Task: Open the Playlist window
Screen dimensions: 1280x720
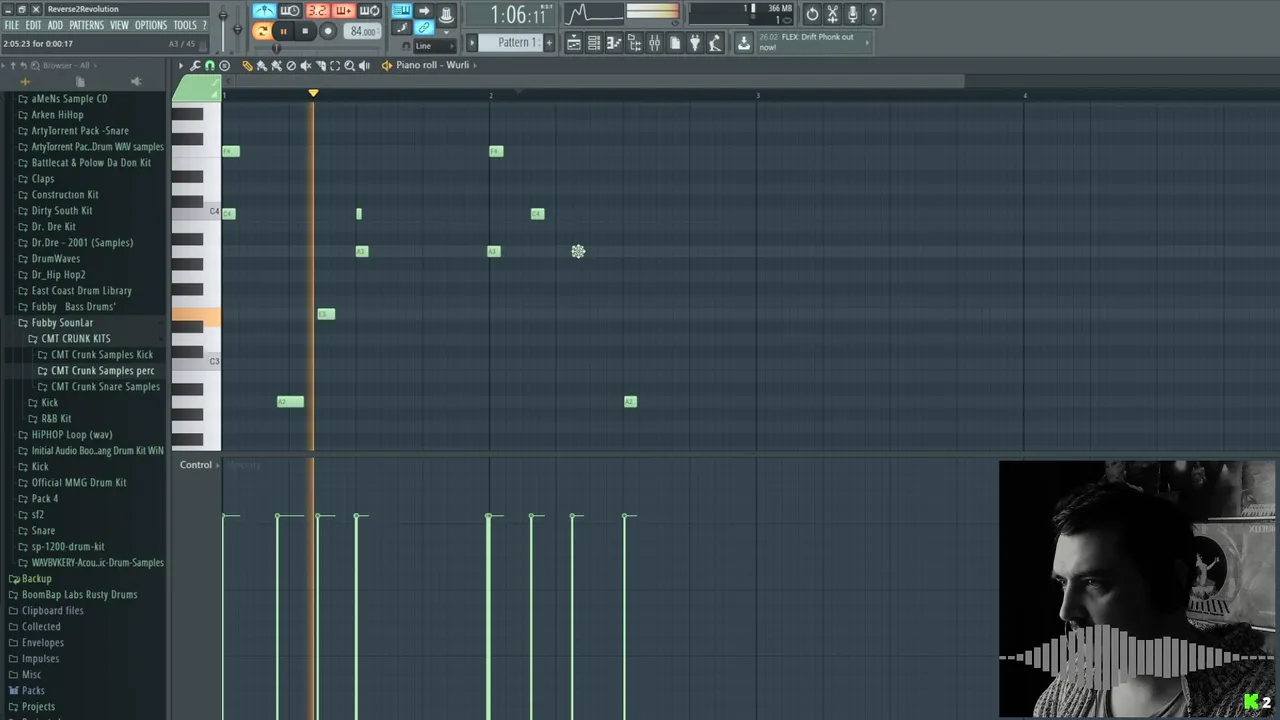Action: 573,42
